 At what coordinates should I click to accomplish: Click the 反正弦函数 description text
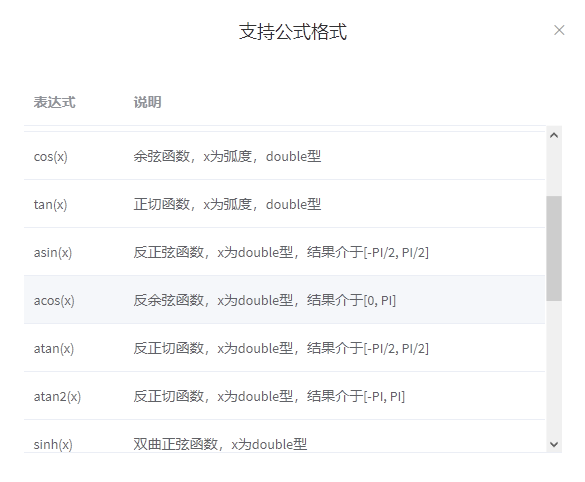coord(281,253)
